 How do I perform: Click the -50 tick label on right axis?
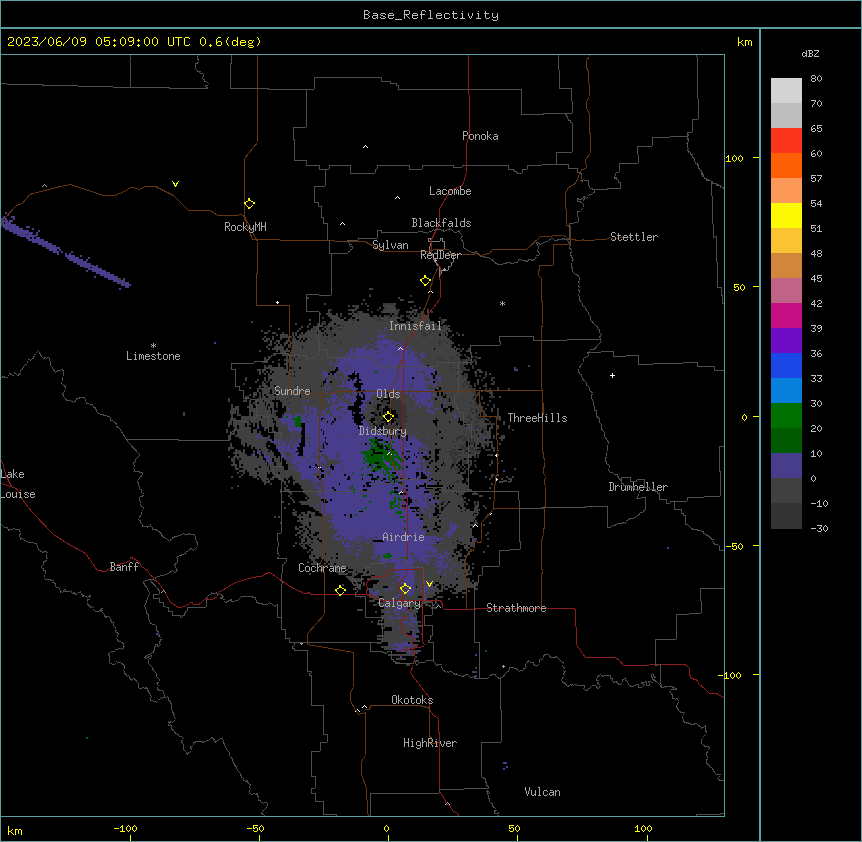coord(734,546)
